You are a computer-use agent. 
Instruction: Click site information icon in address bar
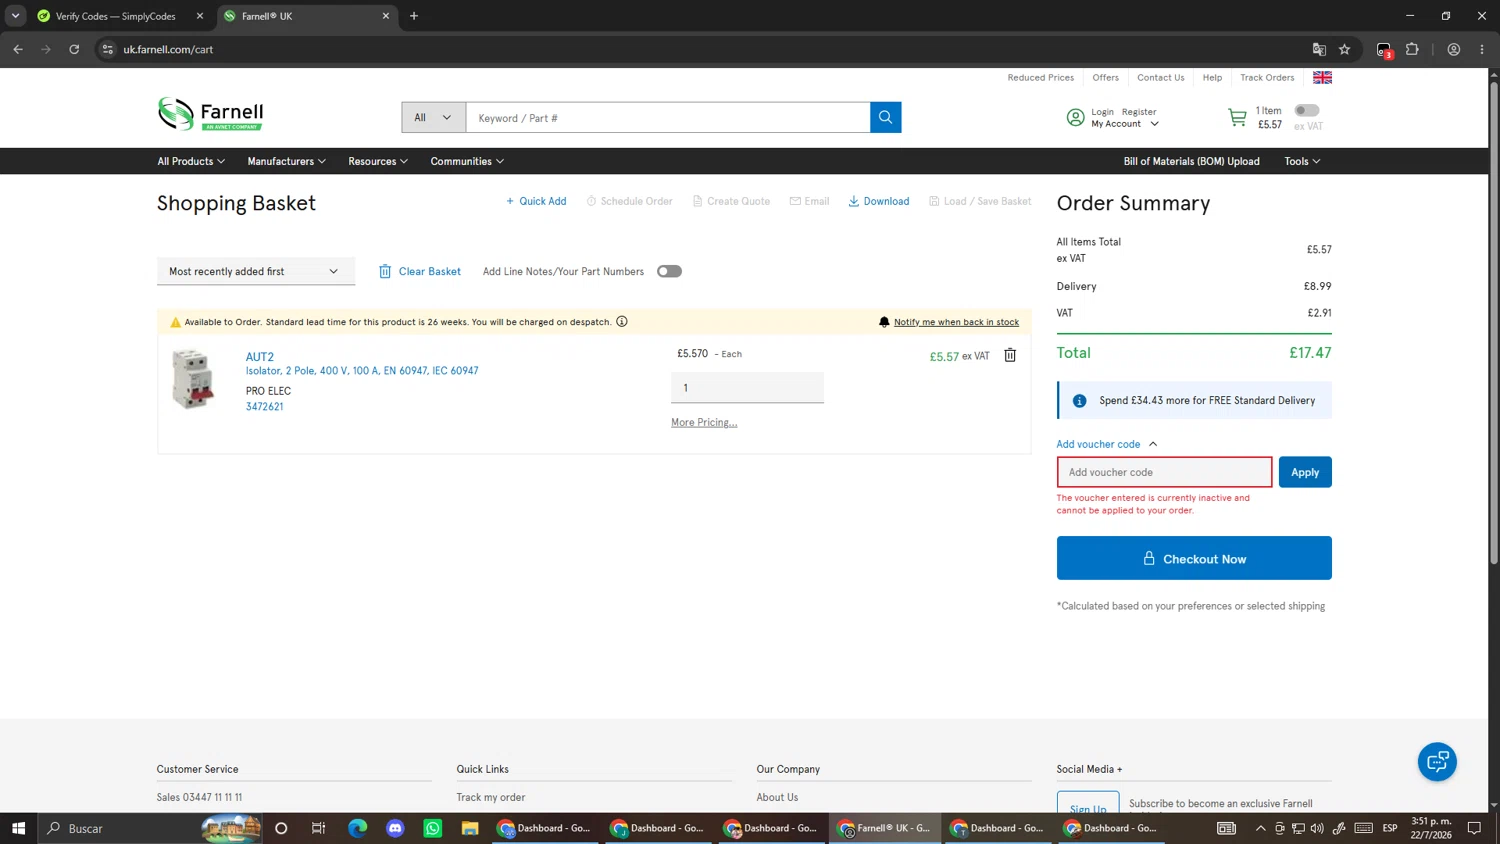tap(108, 49)
